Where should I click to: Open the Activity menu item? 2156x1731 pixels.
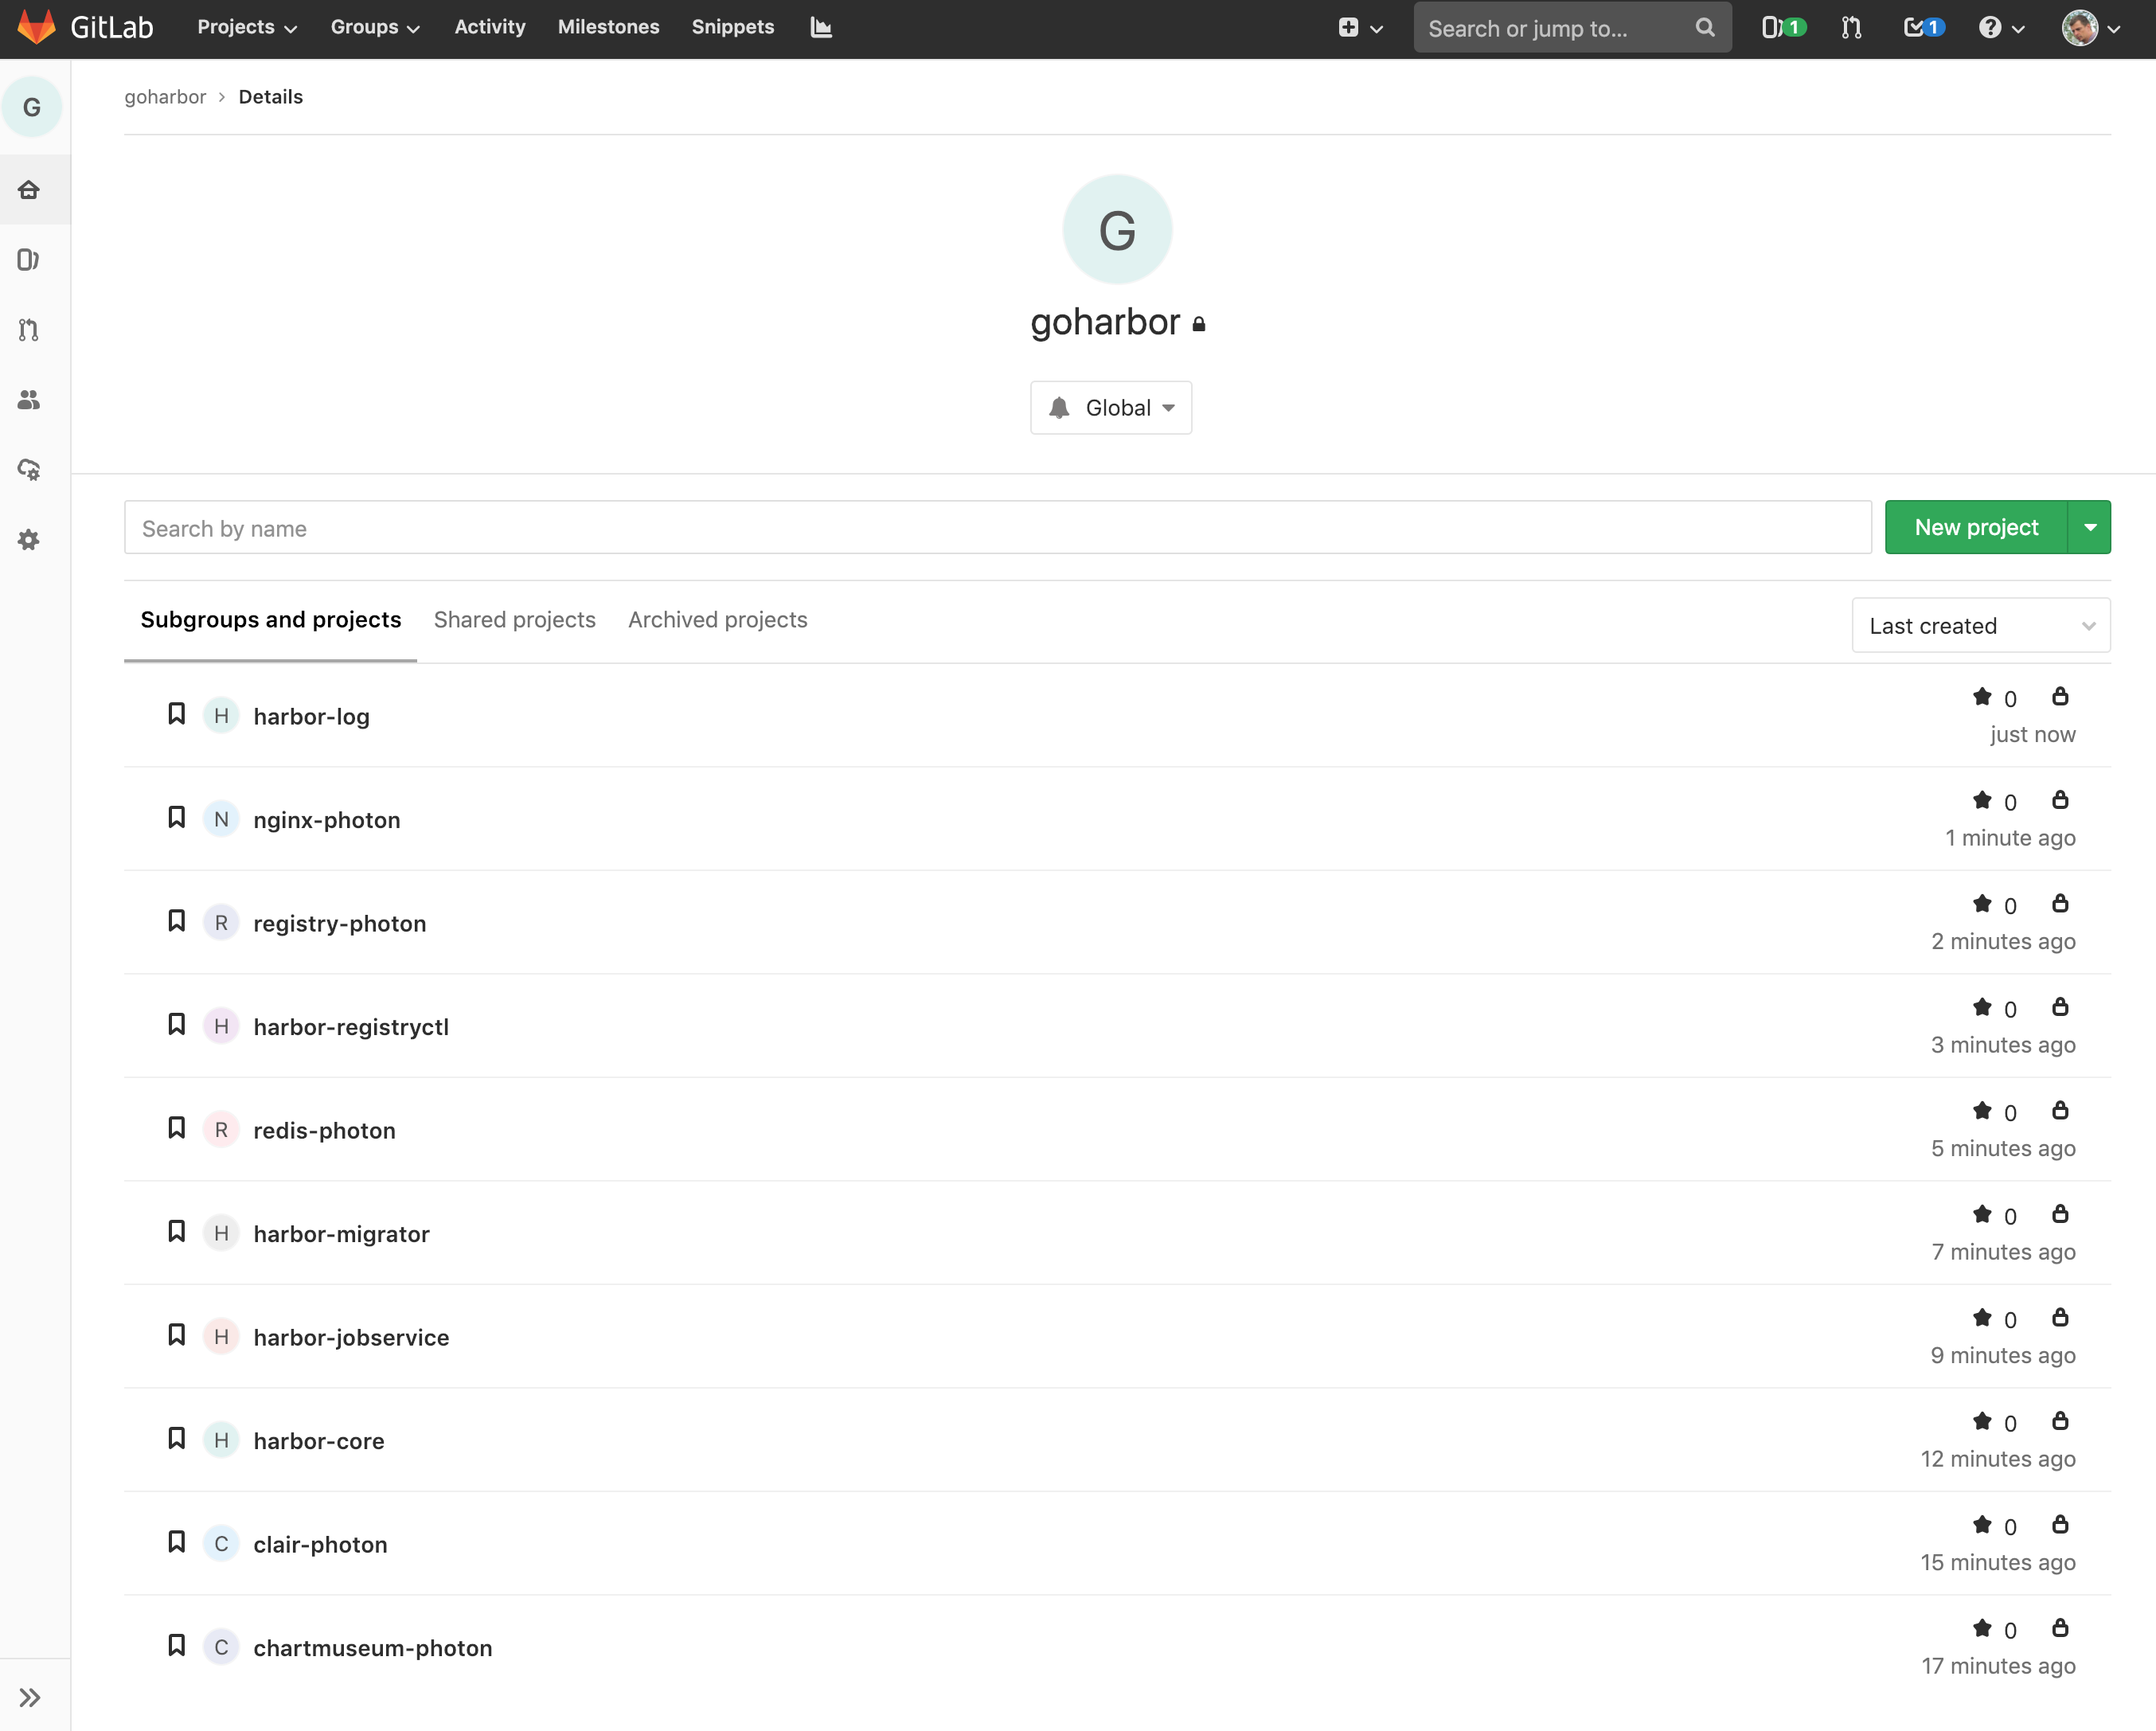[x=490, y=27]
